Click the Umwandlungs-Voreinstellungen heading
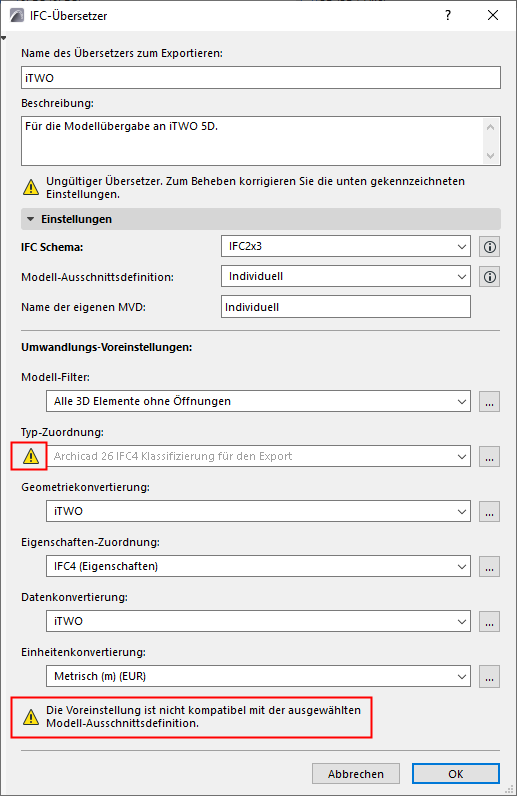Image resolution: width=517 pixels, height=796 pixels. [107, 347]
